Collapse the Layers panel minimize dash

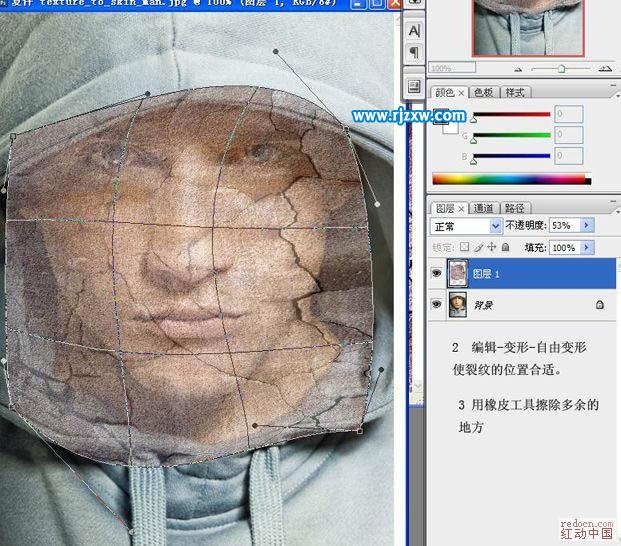(613, 201)
